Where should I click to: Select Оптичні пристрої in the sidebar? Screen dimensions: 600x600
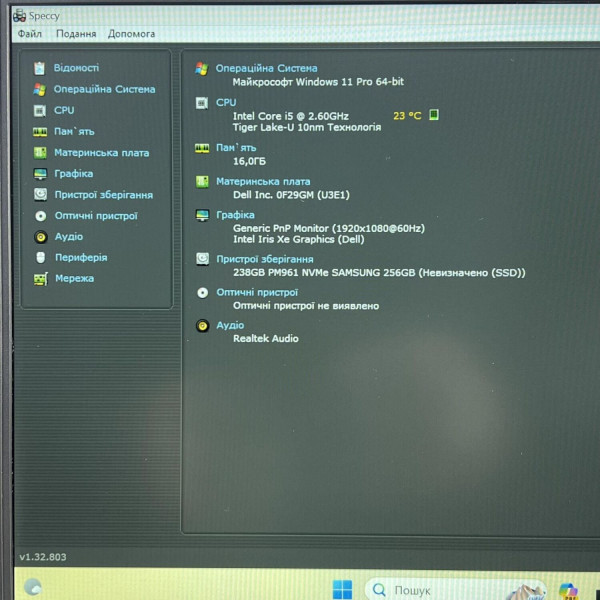pos(96,216)
